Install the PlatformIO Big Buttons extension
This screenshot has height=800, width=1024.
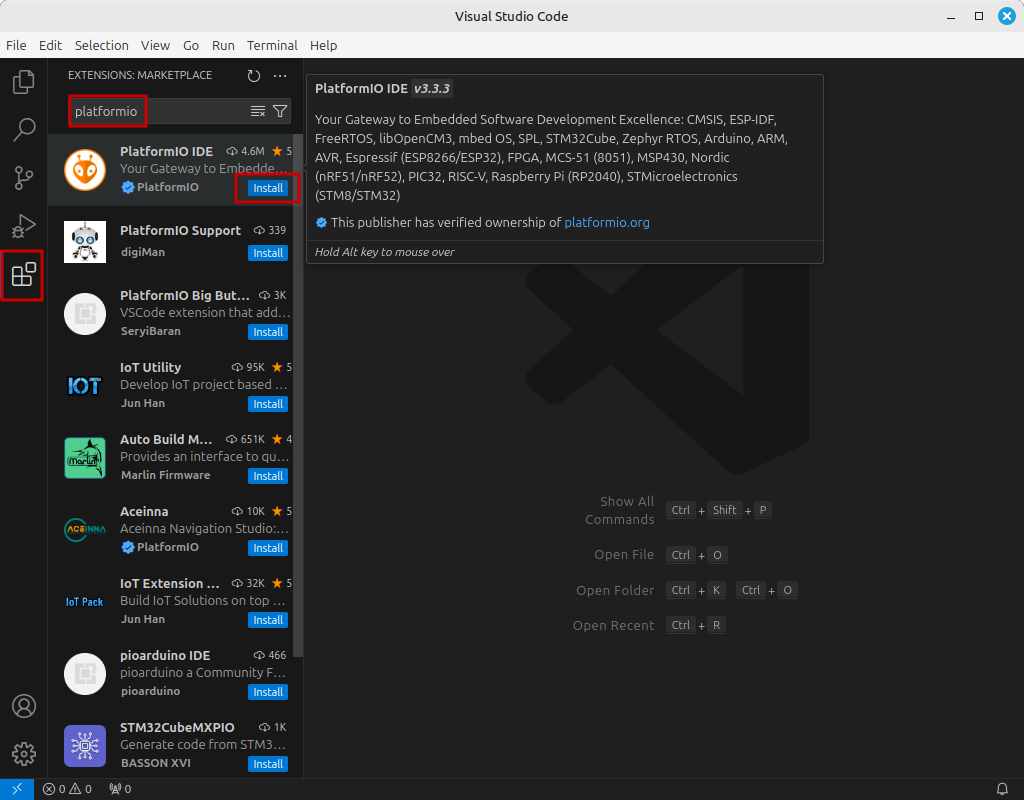(x=268, y=332)
